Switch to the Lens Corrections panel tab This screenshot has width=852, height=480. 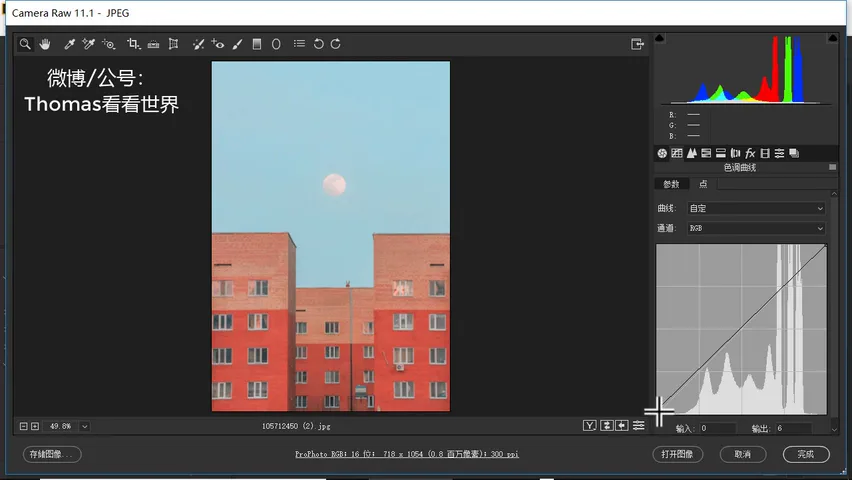pos(735,153)
